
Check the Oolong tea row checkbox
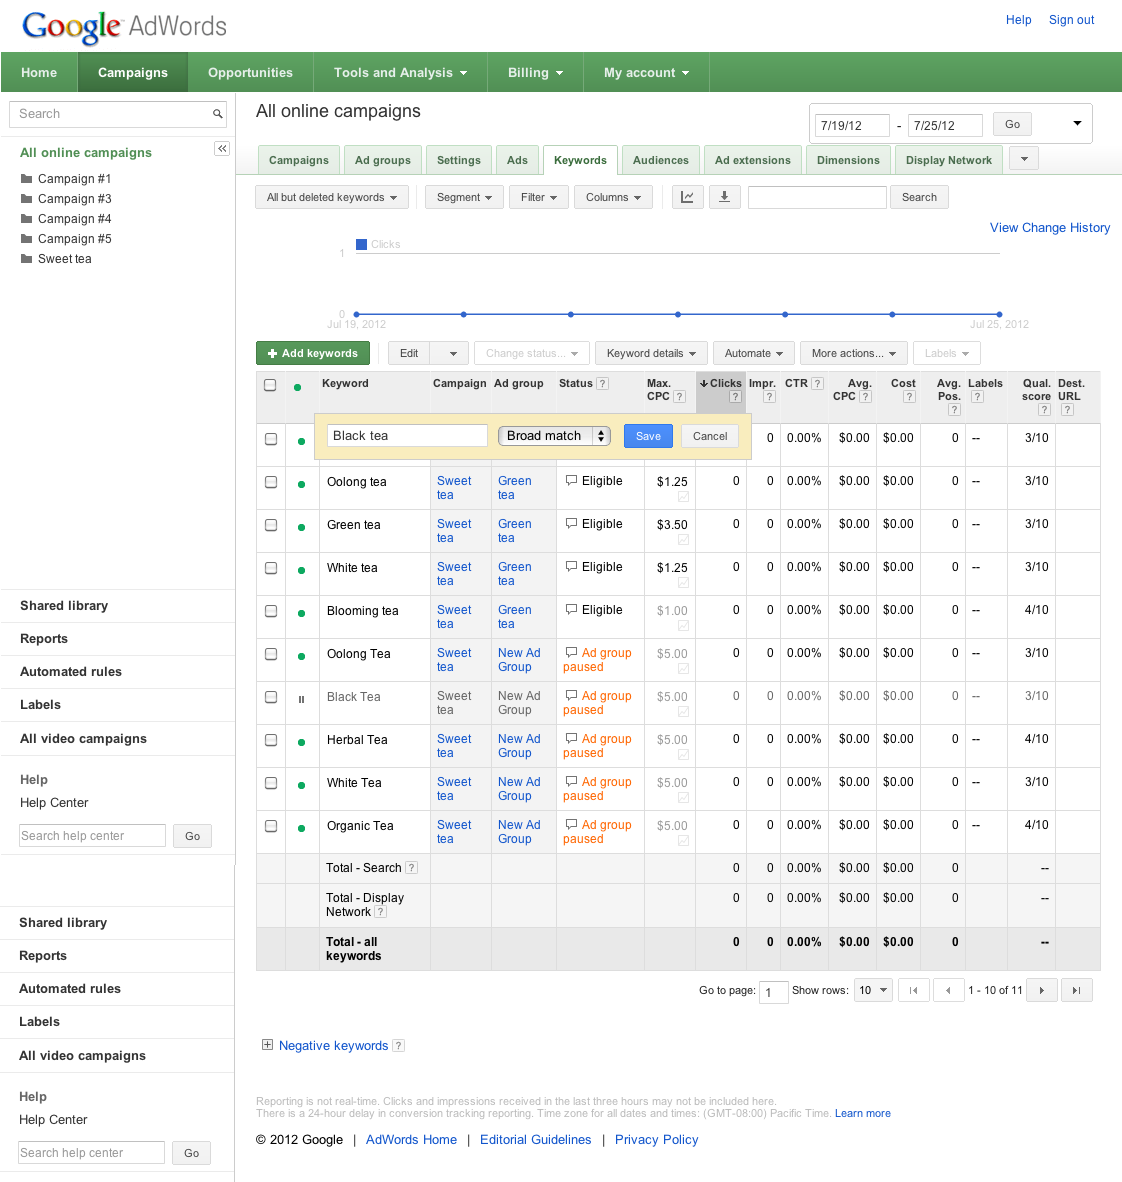point(271,482)
